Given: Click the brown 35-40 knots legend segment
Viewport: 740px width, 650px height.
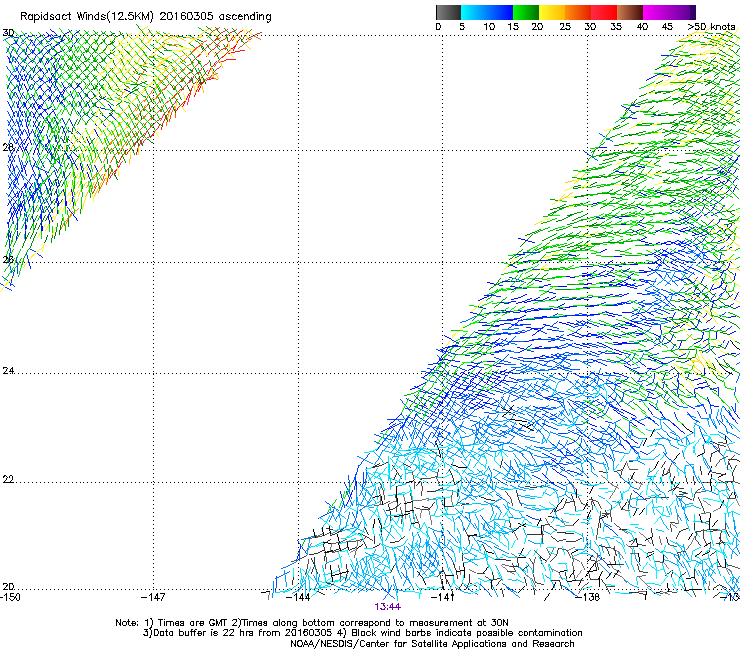Looking at the screenshot, I should click(x=630, y=12).
